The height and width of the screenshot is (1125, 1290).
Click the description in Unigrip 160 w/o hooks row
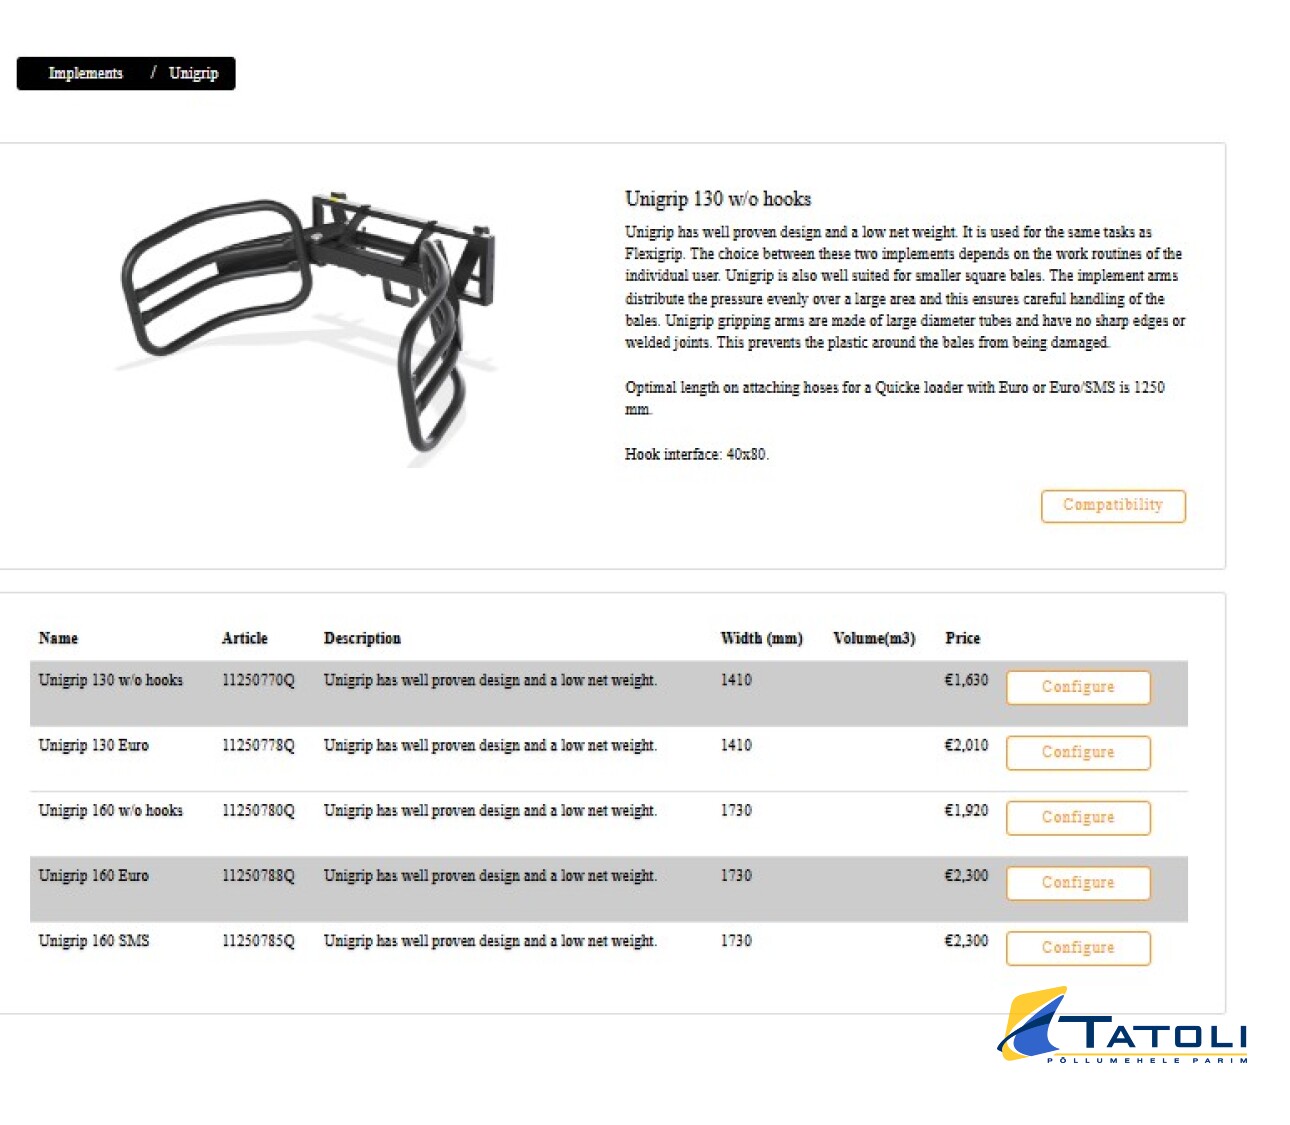pos(490,810)
